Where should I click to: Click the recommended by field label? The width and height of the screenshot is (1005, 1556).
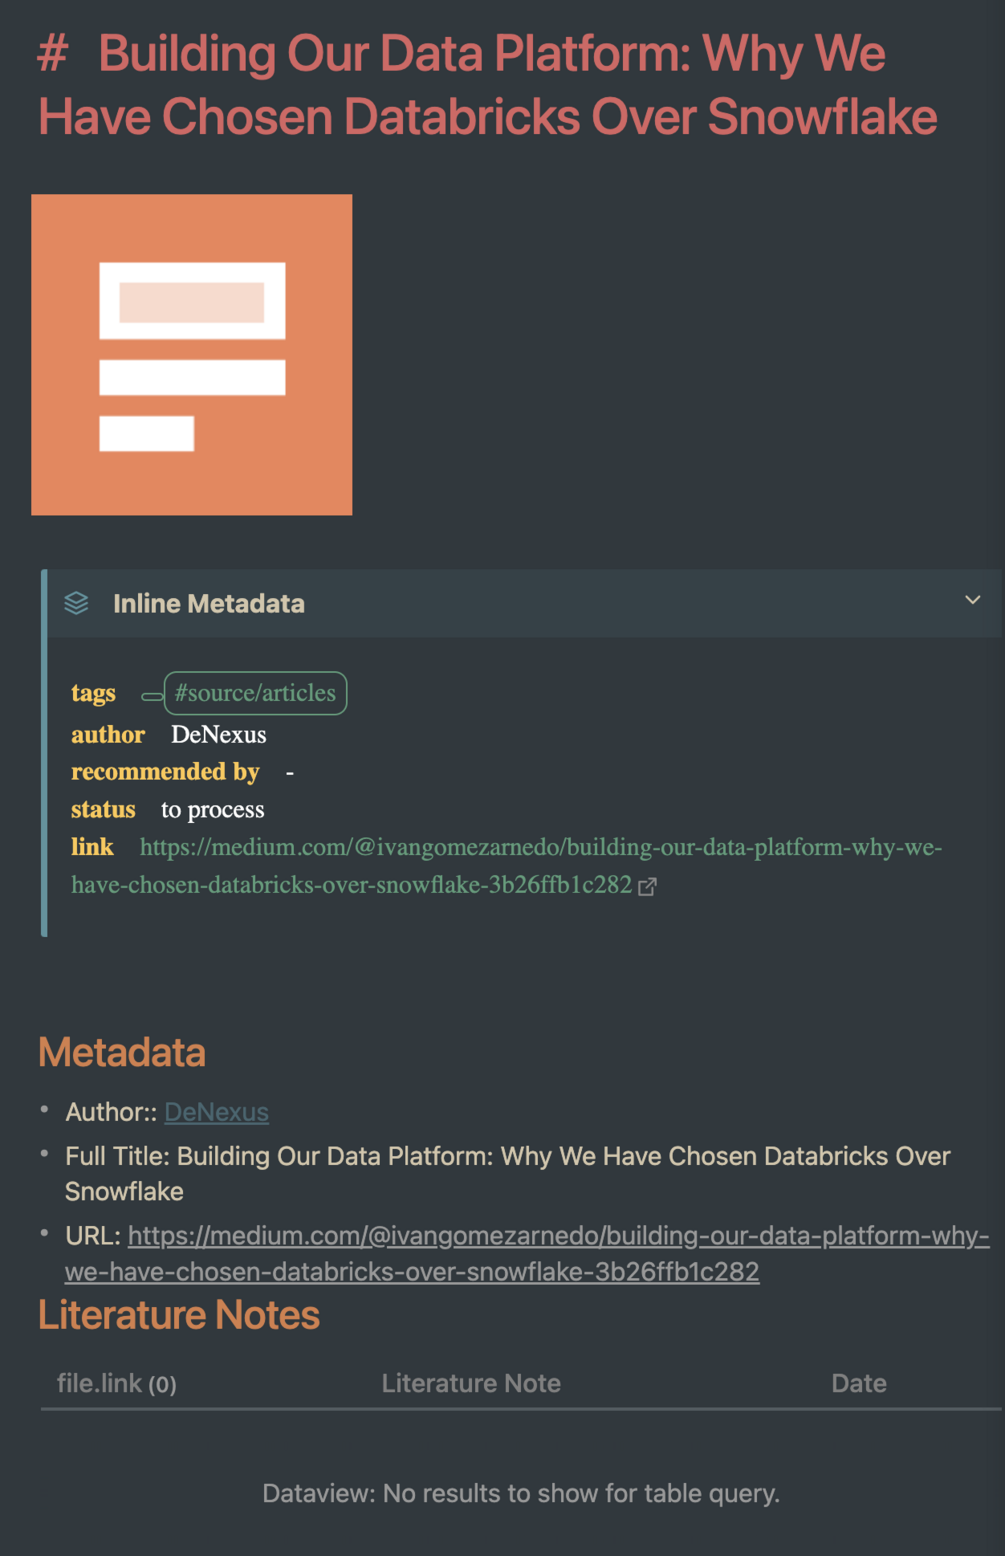click(x=165, y=771)
